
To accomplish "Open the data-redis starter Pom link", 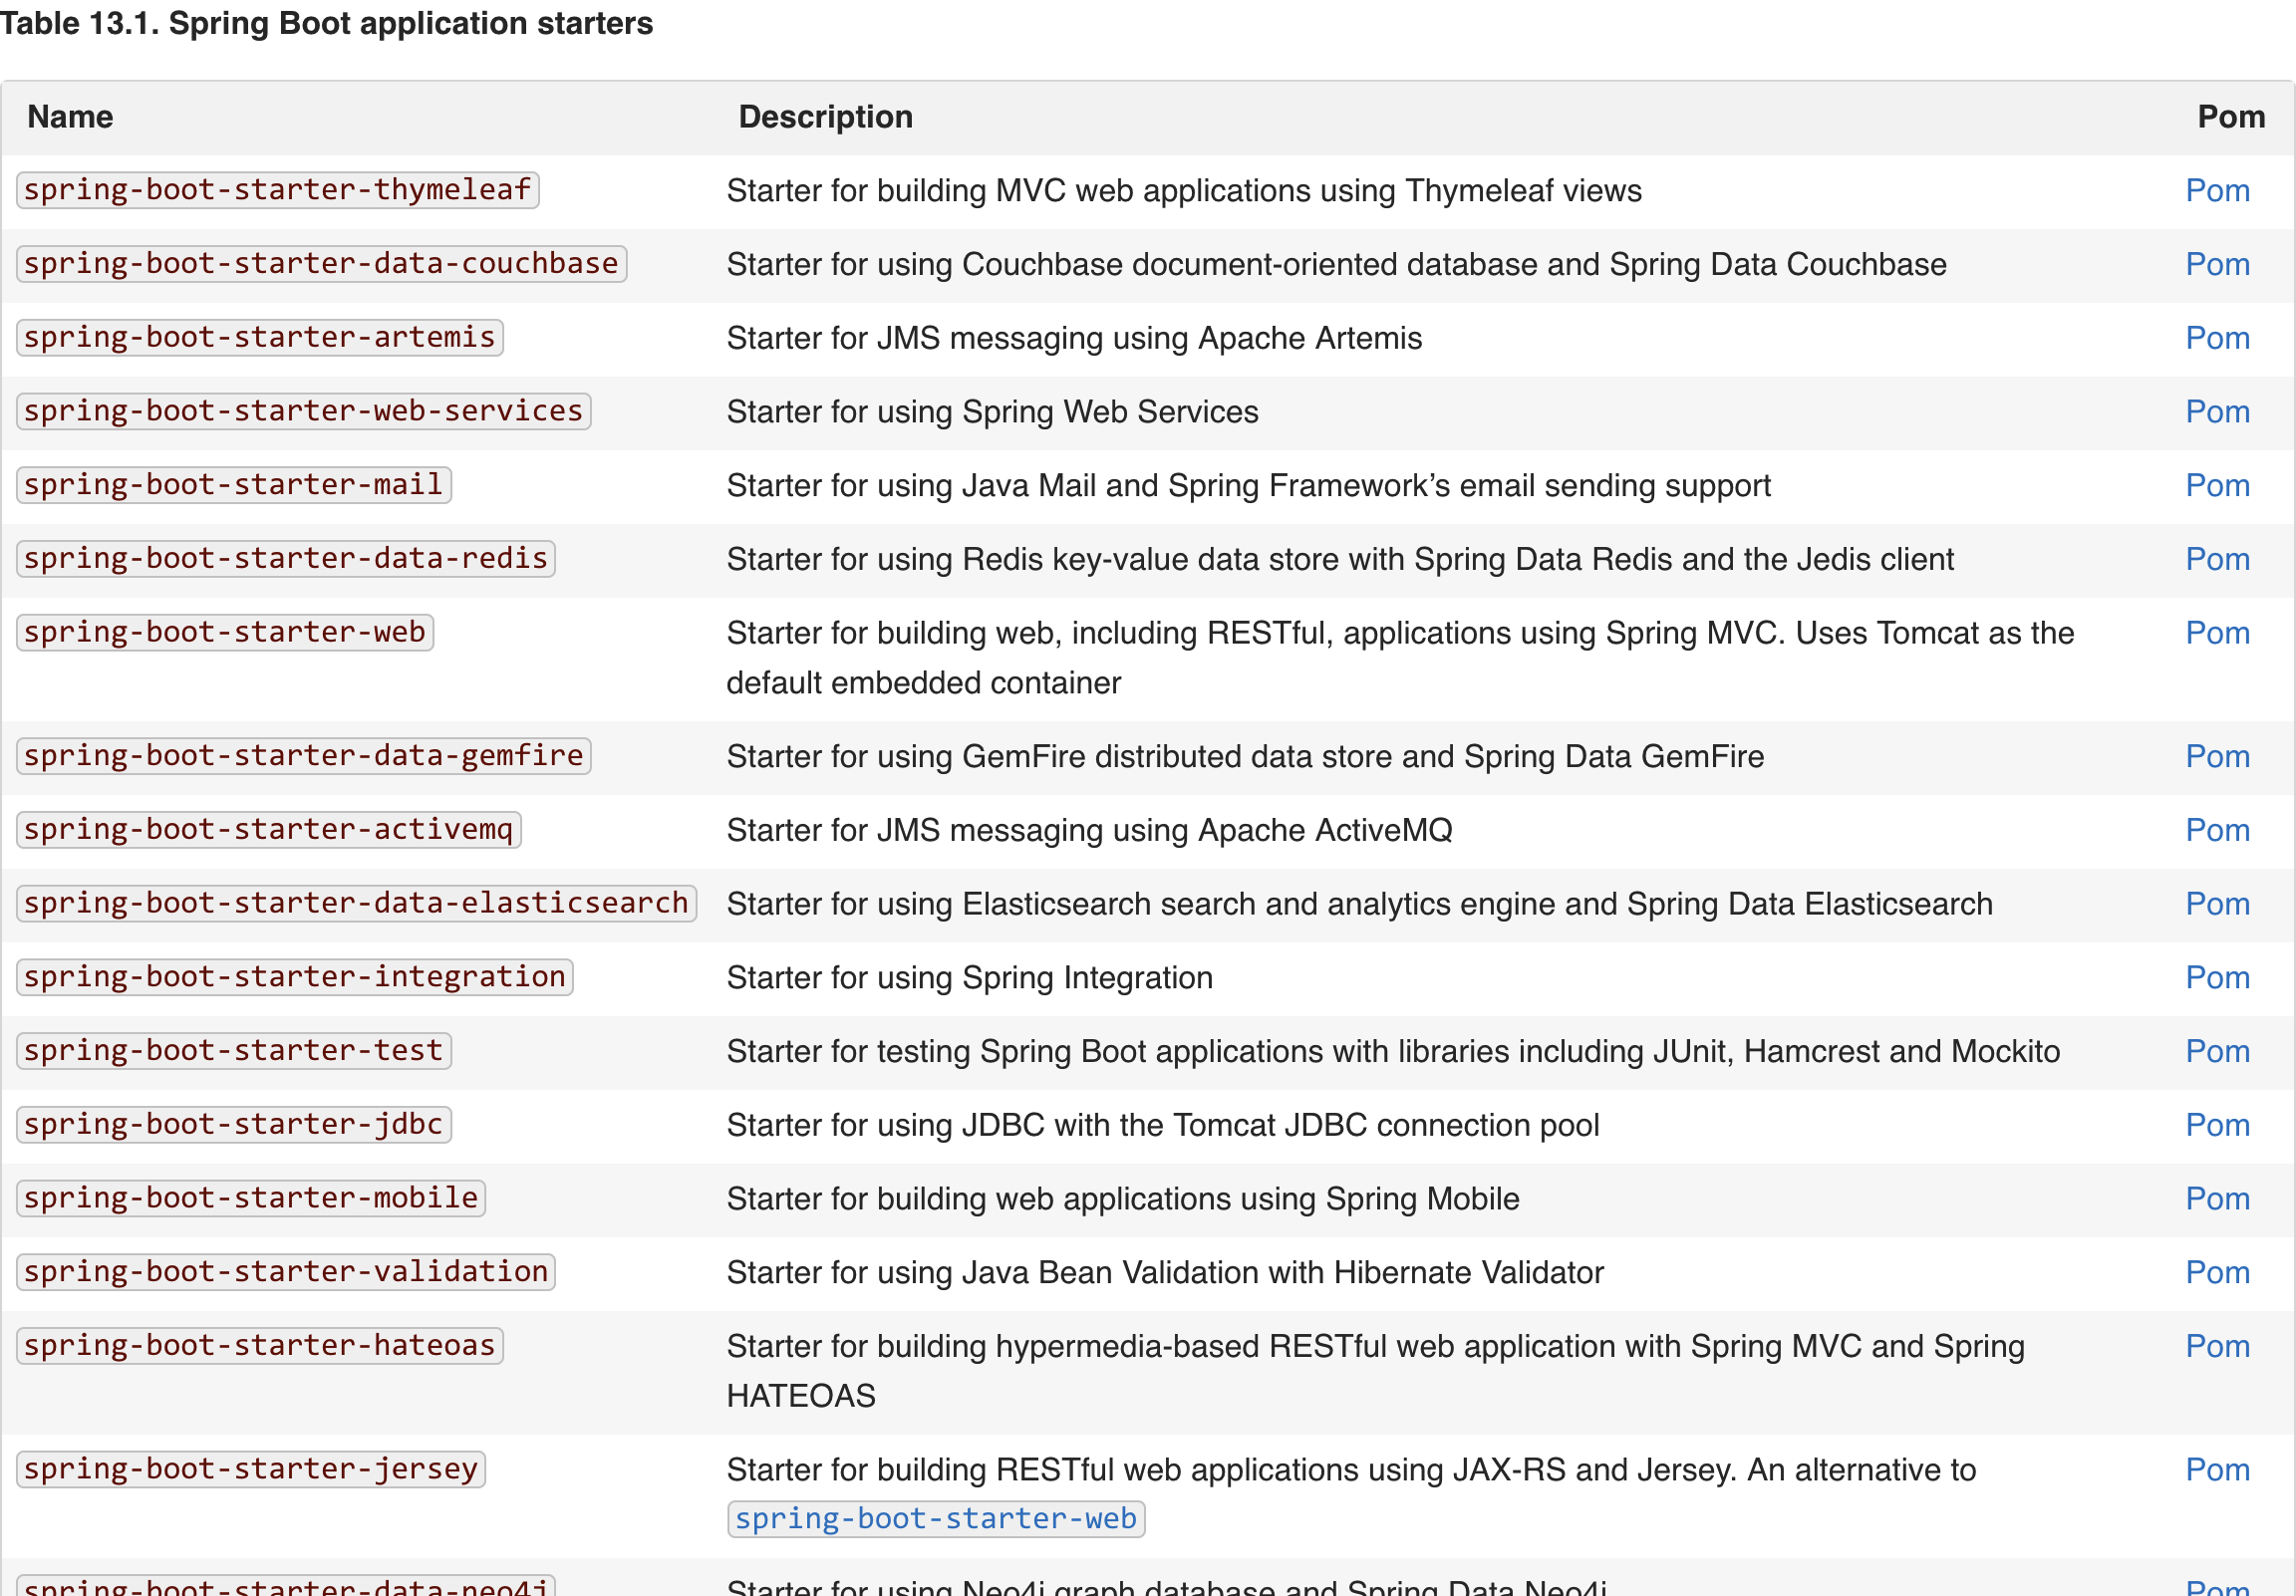I will click(x=2216, y=559).
